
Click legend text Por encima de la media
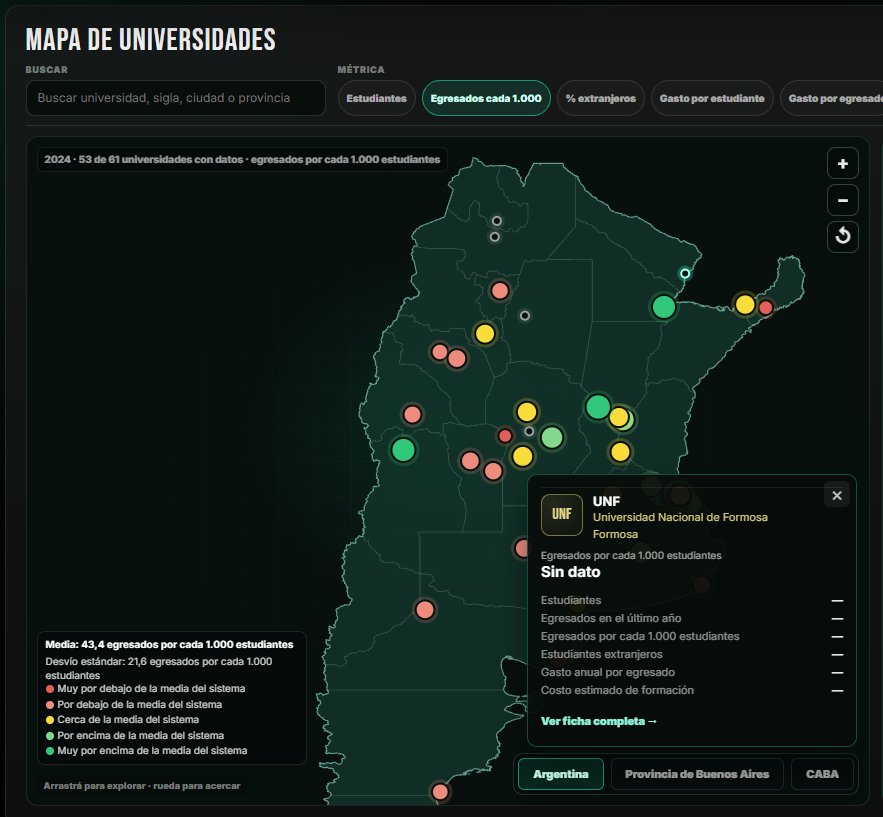pos(141,735)
